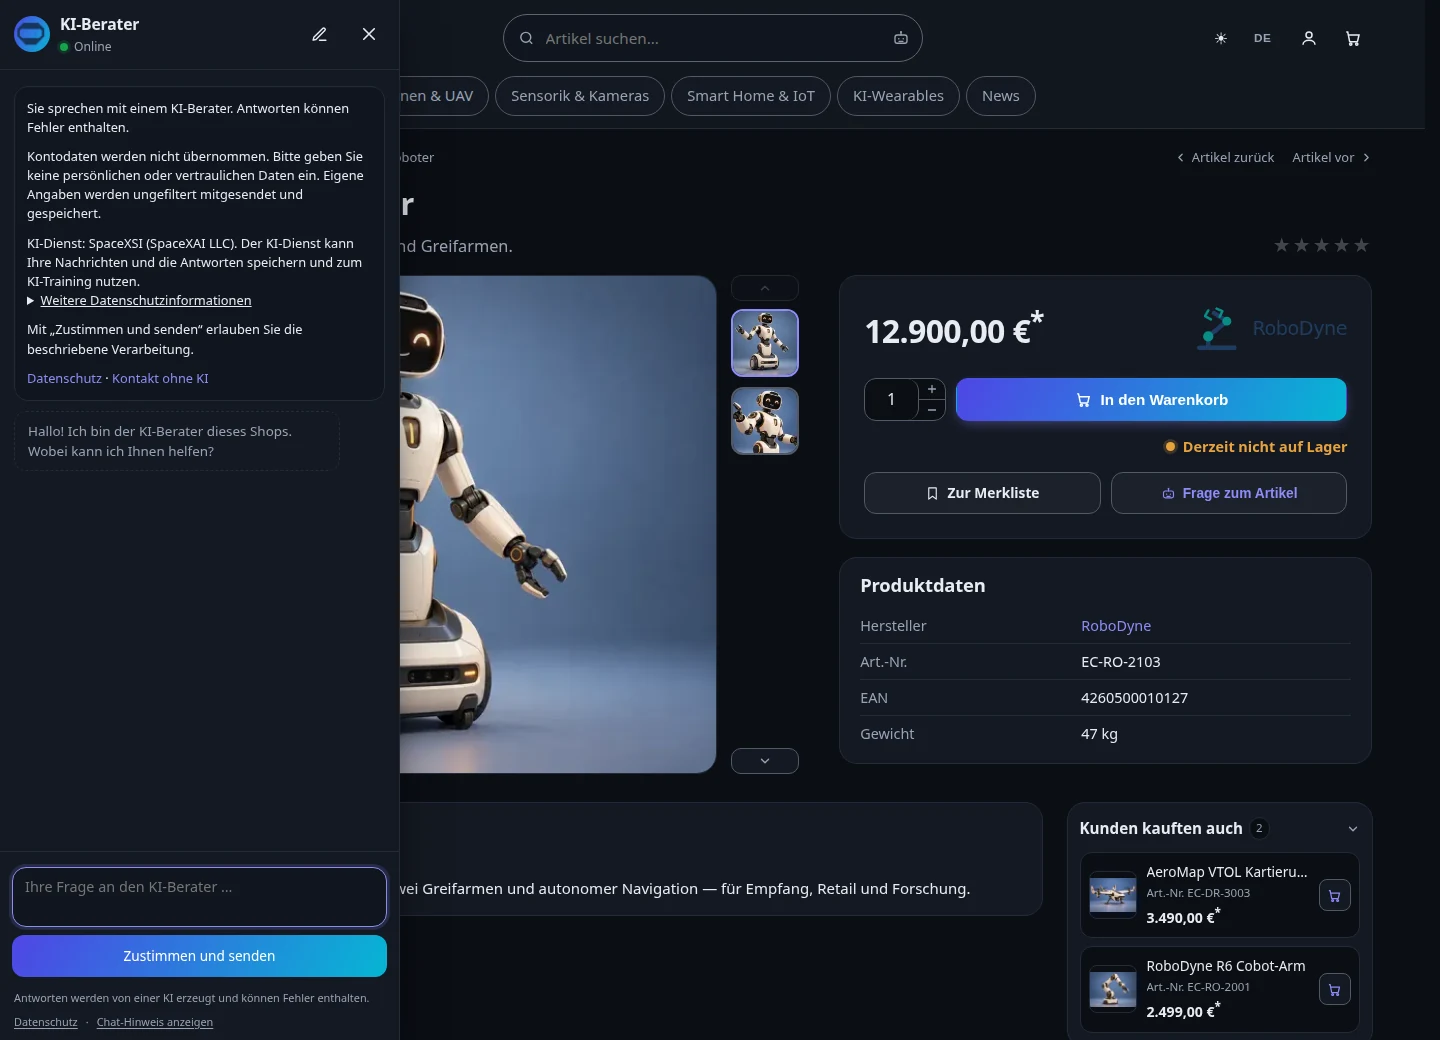Click Chat-Hinweis anzeigen link
This screenshot has height=1040, width=1440.
(x=155, y=1022)
